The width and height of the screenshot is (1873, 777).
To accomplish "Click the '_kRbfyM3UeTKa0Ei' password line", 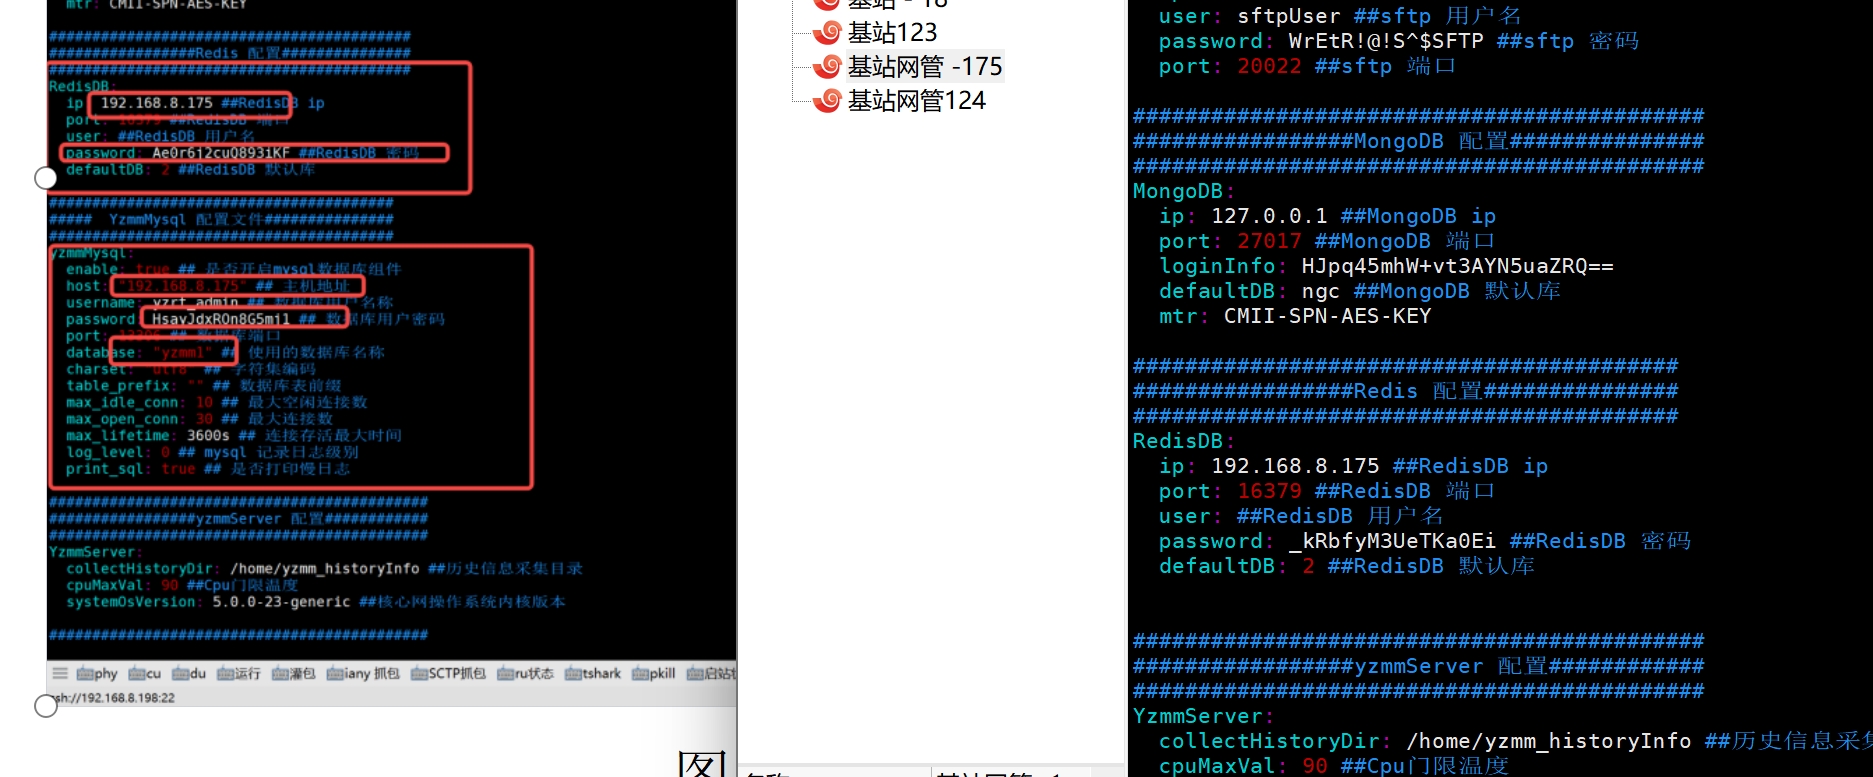I will coord(1425,541).
